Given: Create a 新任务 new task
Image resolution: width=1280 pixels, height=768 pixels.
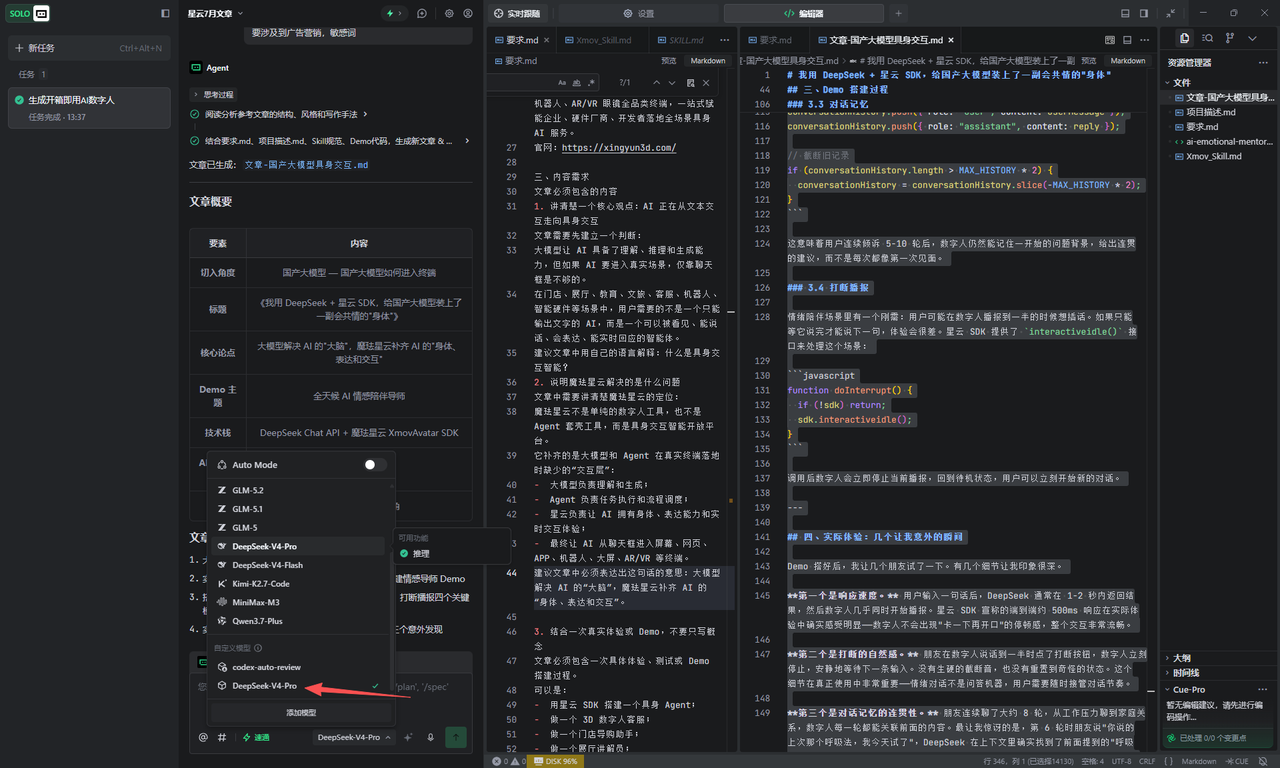Looking at the screenshot, I should click(90, 48).
